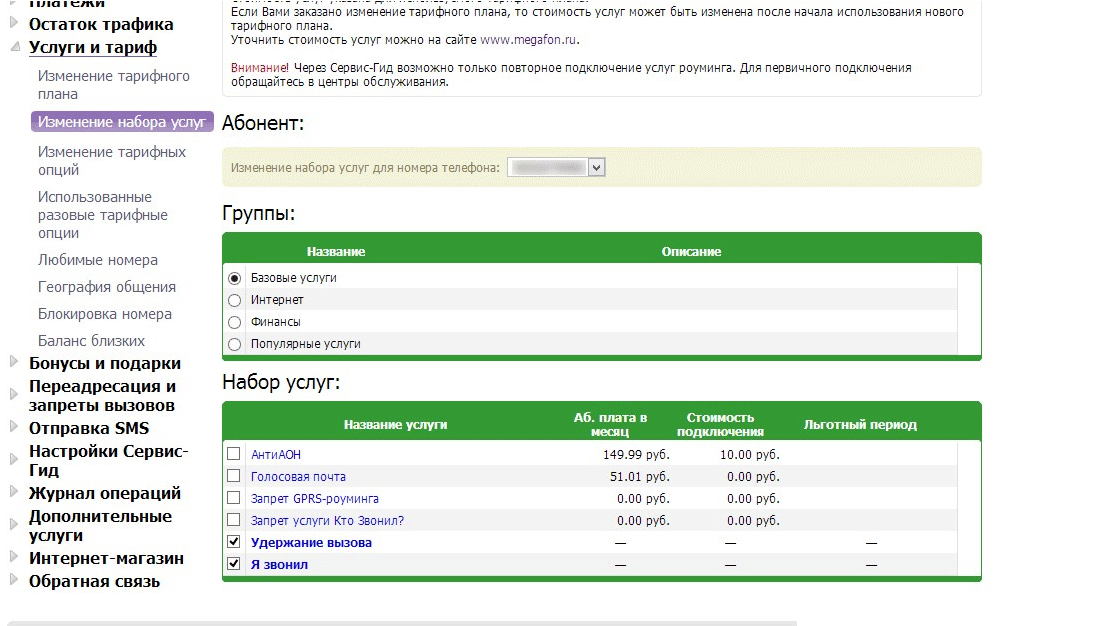Screen dimensions: 1097x626
Task: Expand the Интернет-магазин arrow
Action: pyautogui.click(x=14, y=556)
